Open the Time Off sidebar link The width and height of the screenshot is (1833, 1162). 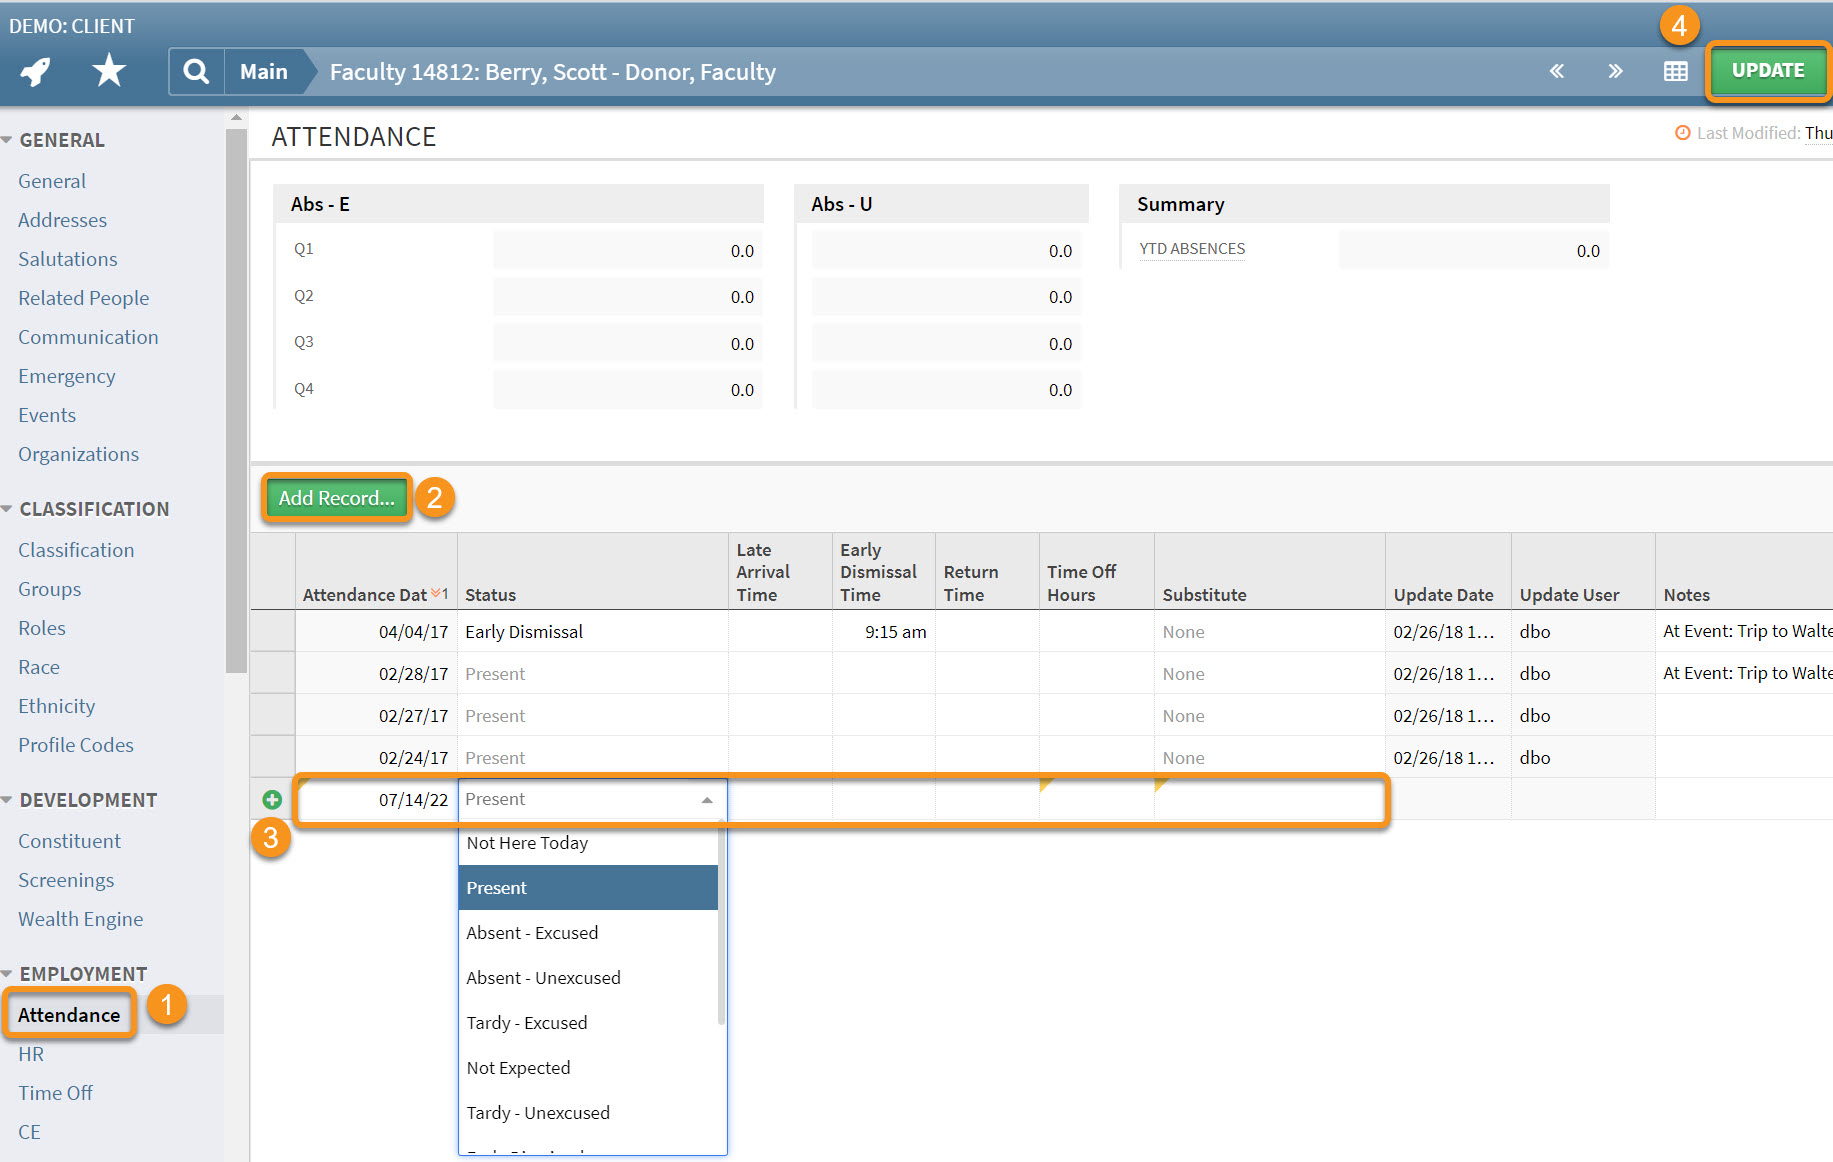pos(55,1093)
